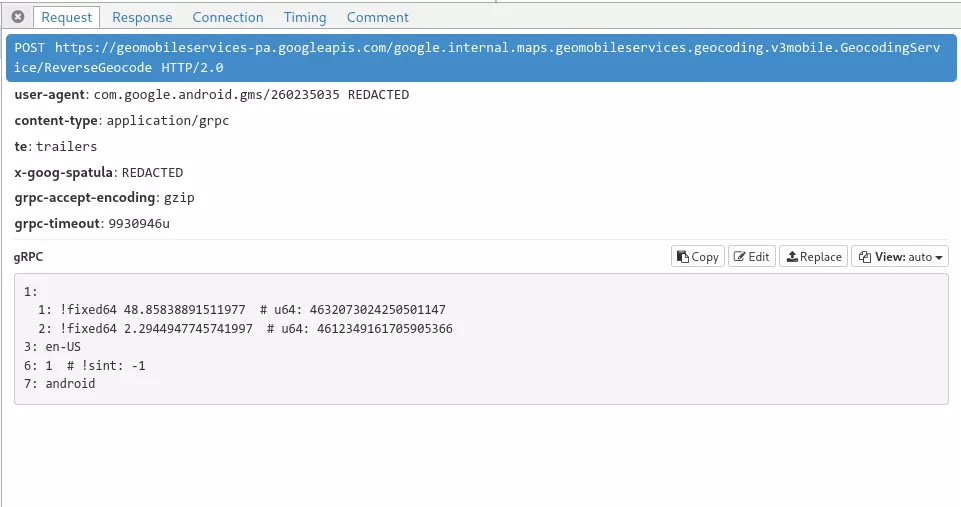This screenshot has height=507, width=961.
Task: Click the Edit button for gRPC body
Action: coord(751,257)
